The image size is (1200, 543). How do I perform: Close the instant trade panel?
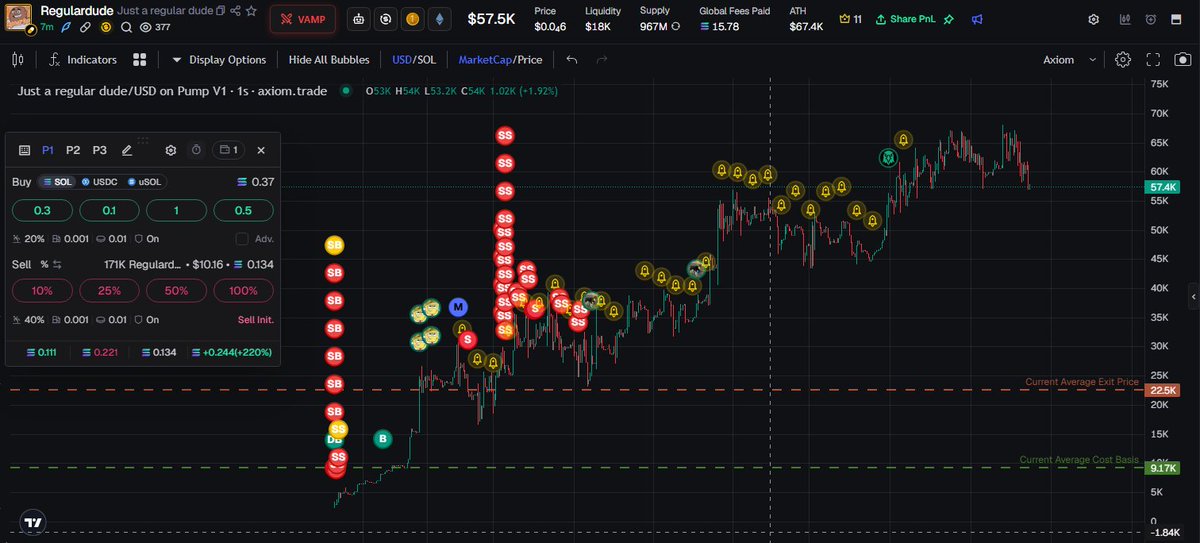pyautogui.click(x=261, y=150)
